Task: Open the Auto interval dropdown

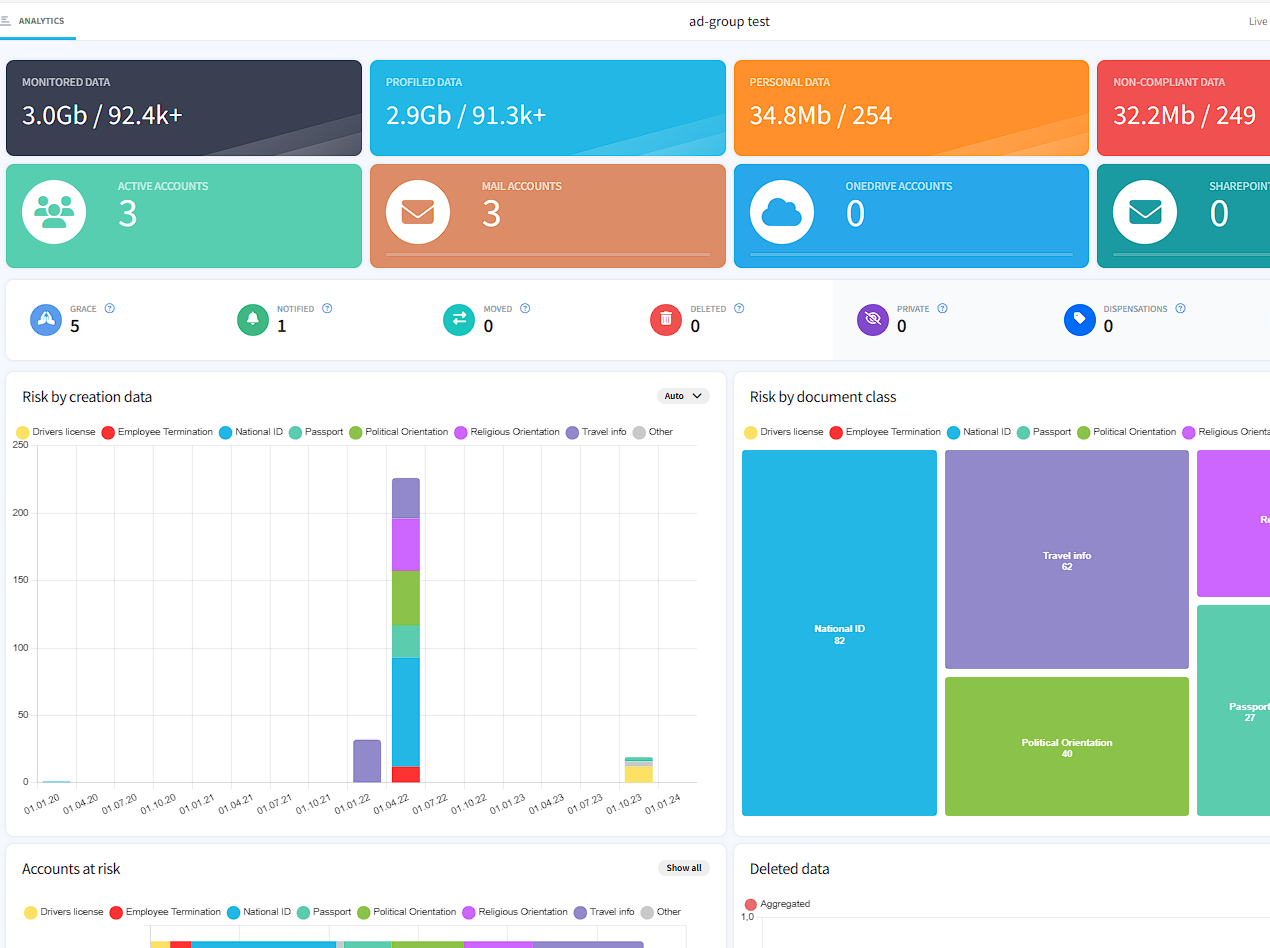Action: click(x=683, y=396)
